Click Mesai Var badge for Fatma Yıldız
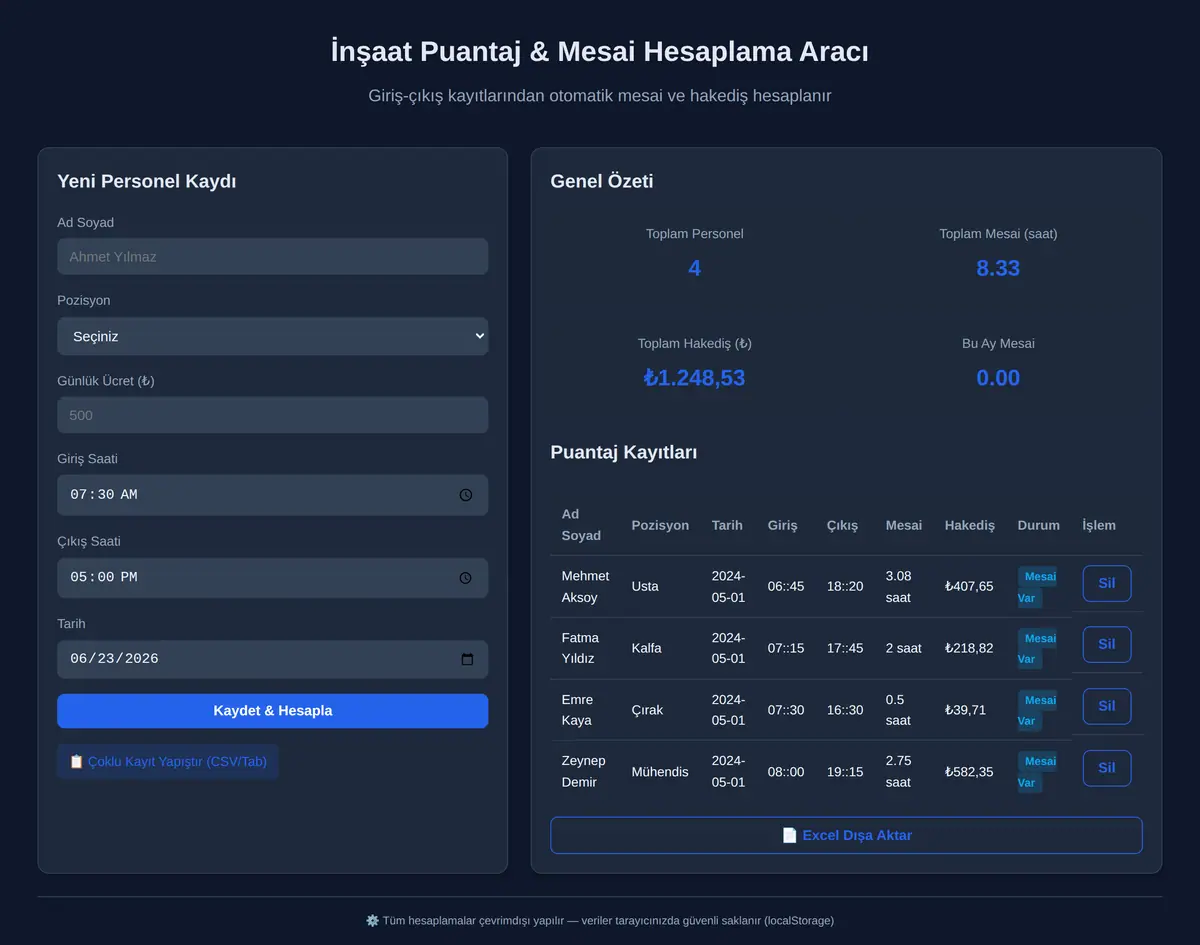The image size is (1200, 945). [1037, 649]
